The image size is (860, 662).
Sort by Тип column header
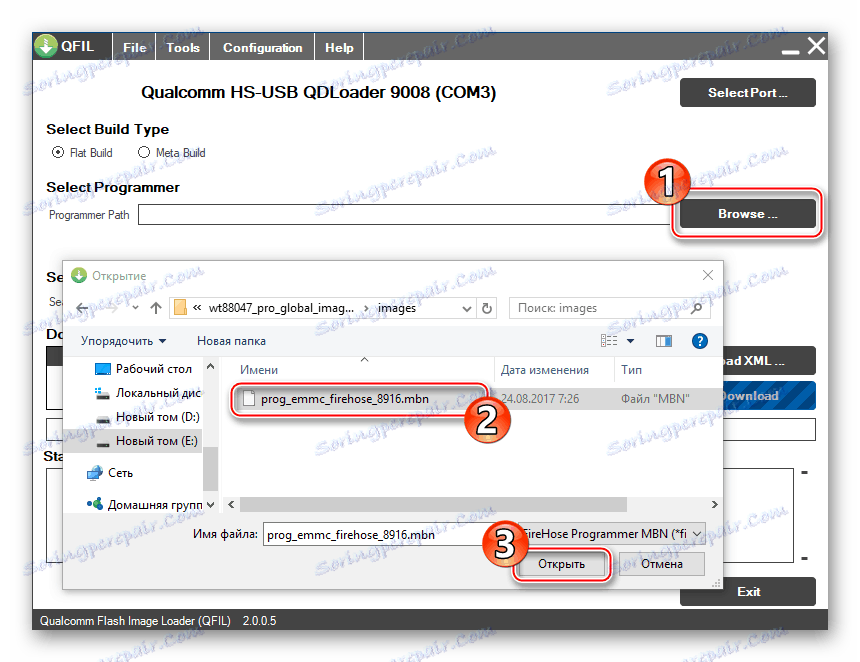[x=631, y=370]
